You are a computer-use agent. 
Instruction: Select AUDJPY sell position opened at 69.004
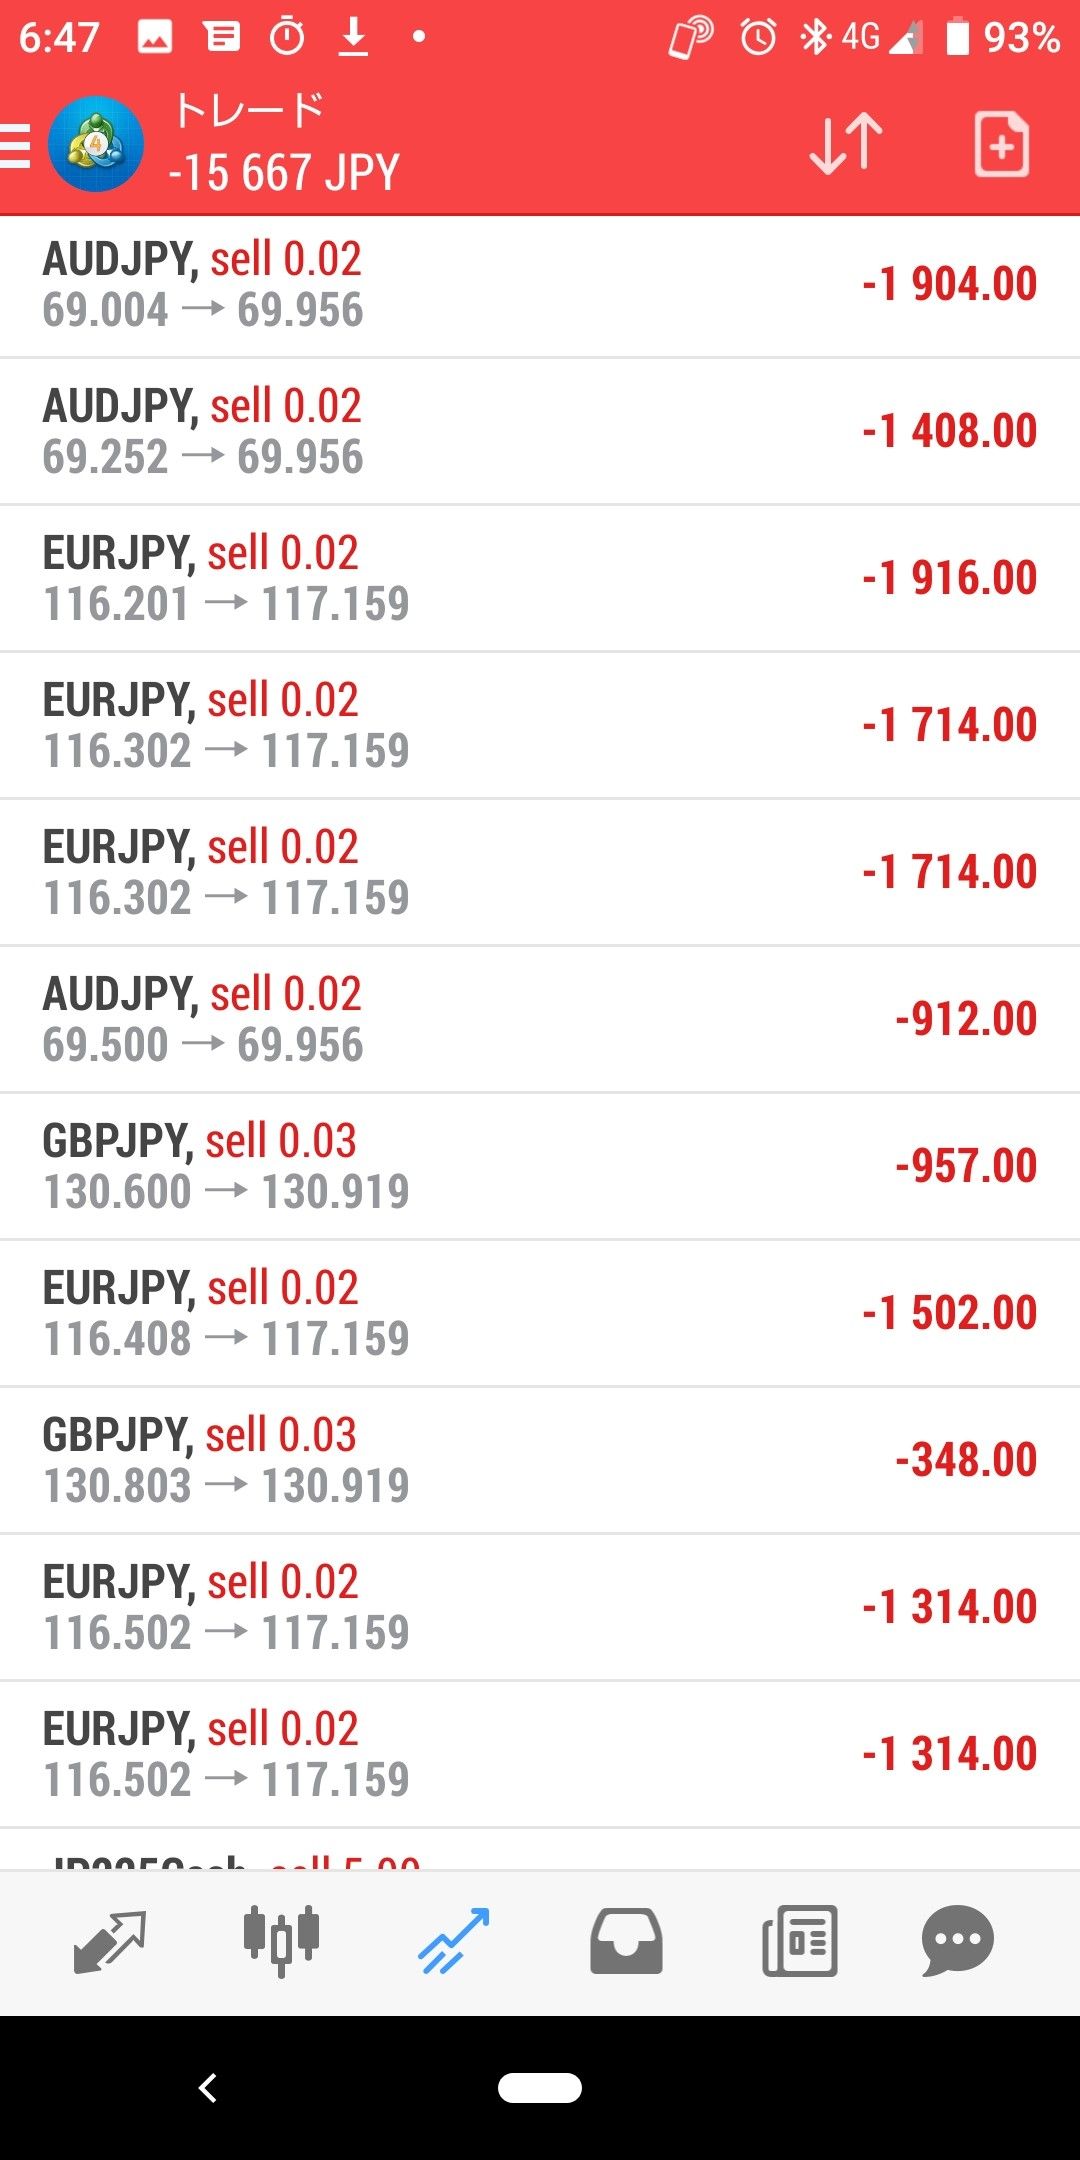coord(540,285)
